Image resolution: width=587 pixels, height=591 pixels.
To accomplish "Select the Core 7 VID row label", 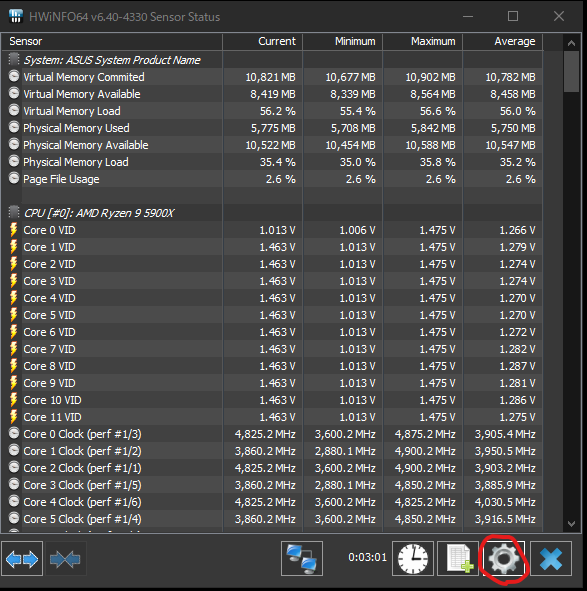I will [x=49, y=349].
